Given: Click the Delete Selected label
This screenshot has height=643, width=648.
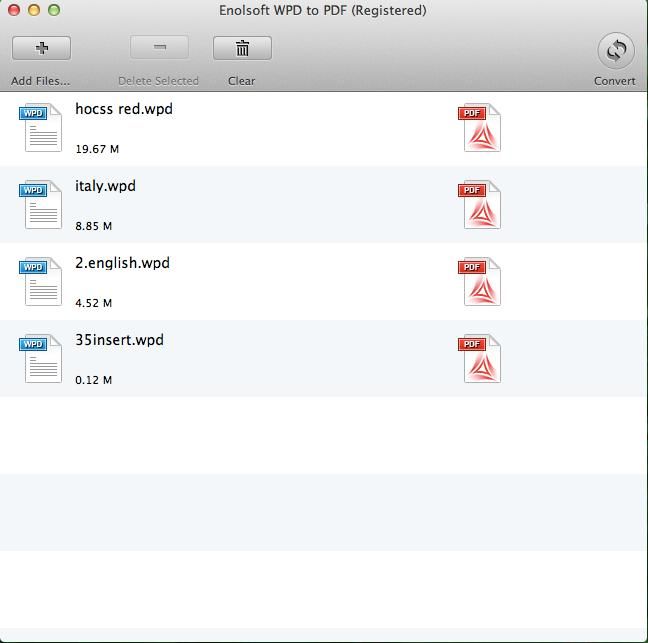Looking at the screenshot, I should point(158,81).
